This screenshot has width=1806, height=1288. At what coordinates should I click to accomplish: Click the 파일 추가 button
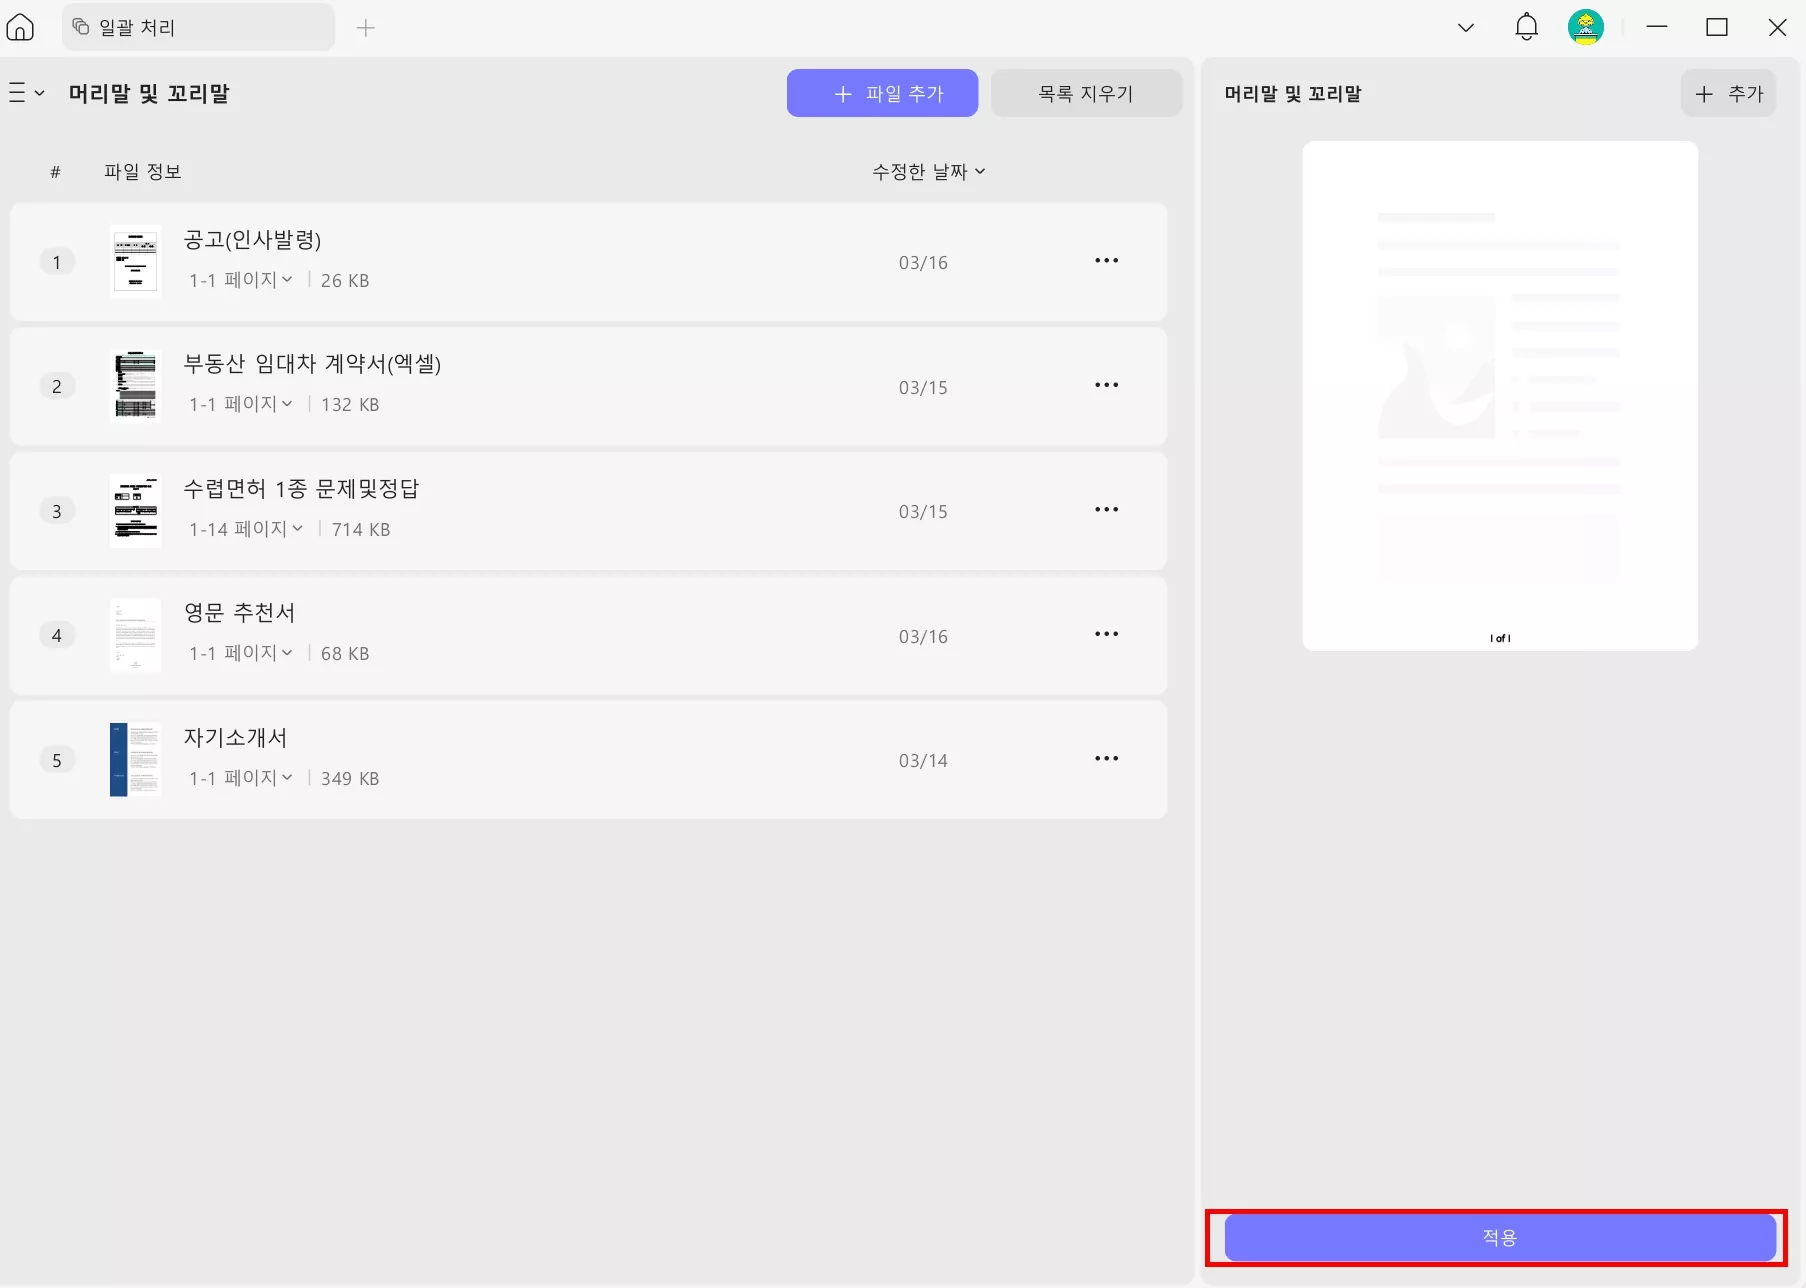882,93
